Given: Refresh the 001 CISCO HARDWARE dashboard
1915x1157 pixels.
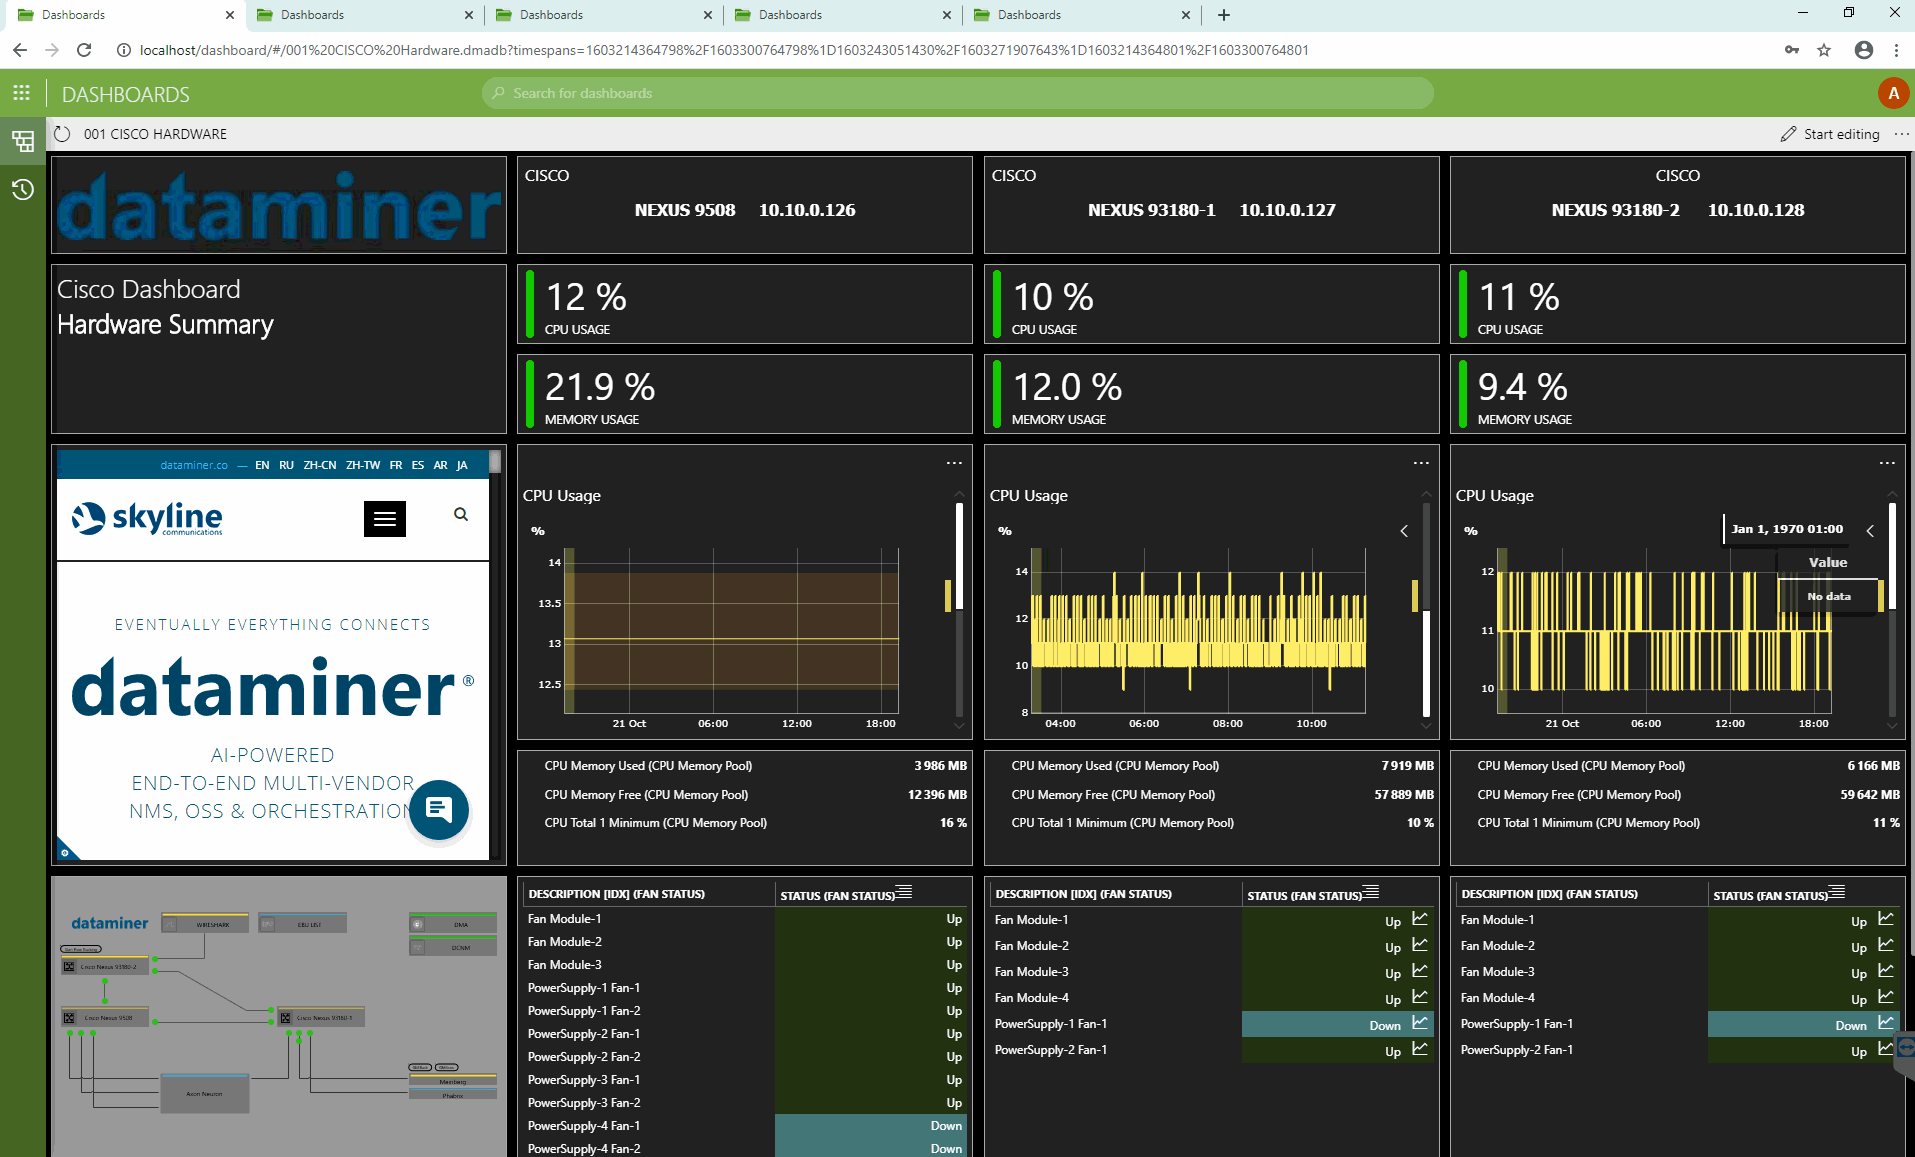Looking at the screenshot, I should tap(62, 134).
